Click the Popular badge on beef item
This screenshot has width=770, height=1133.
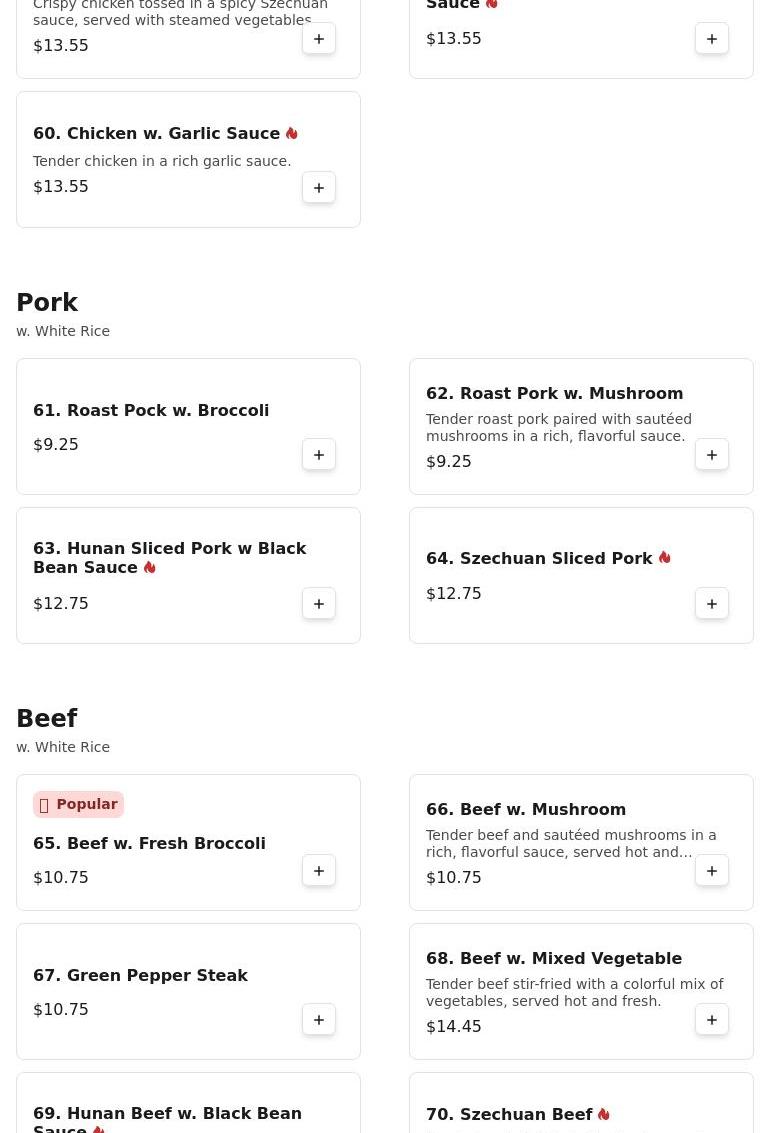click(78, 805)
